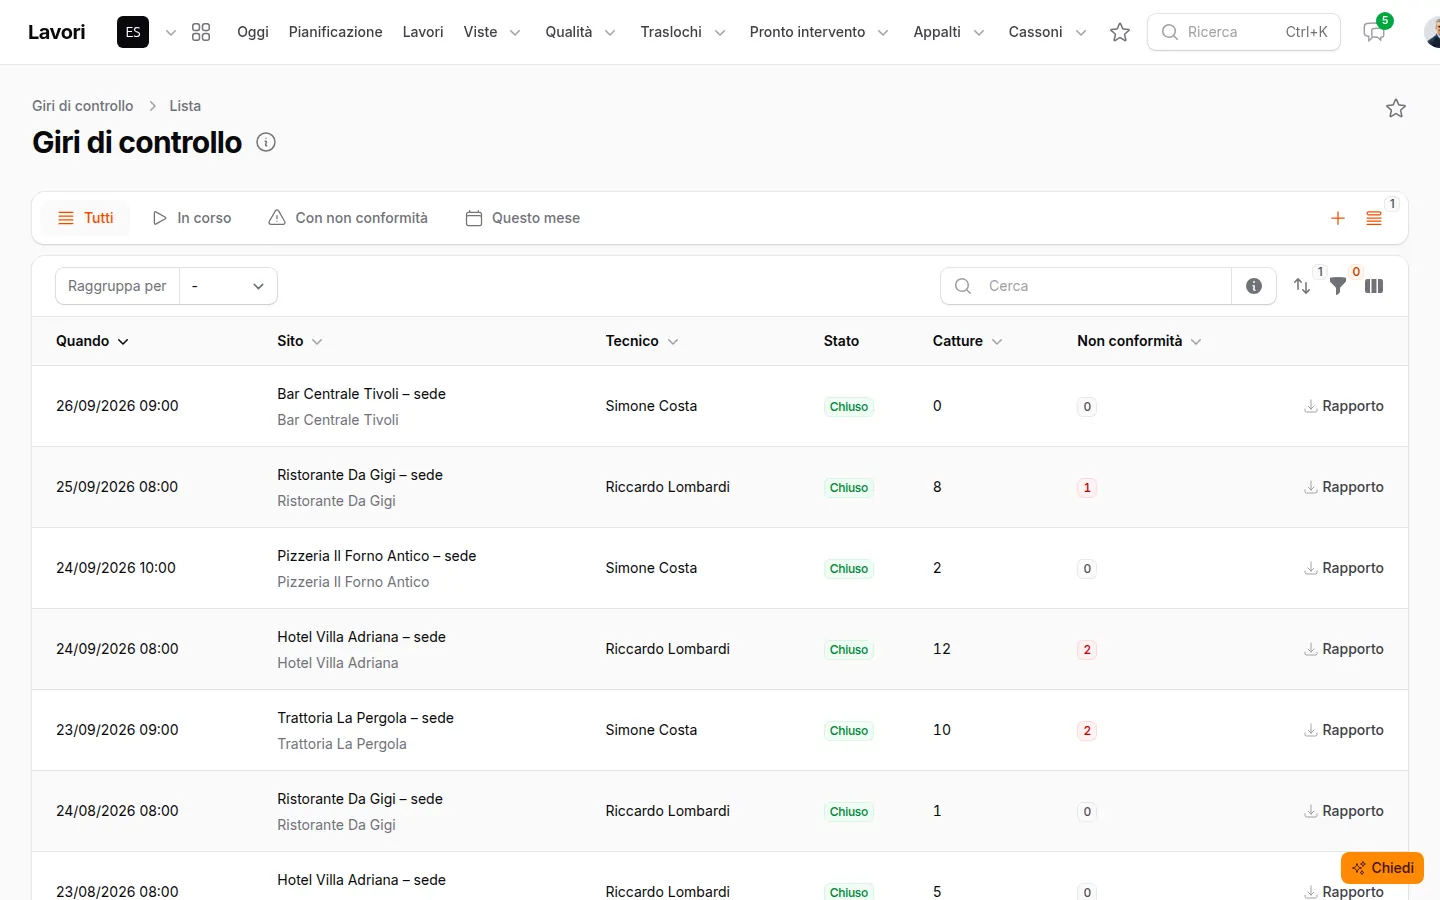
Task: Open chat messages icon with badge 5
Action: pyautogui.click(x=1374, y=32)
